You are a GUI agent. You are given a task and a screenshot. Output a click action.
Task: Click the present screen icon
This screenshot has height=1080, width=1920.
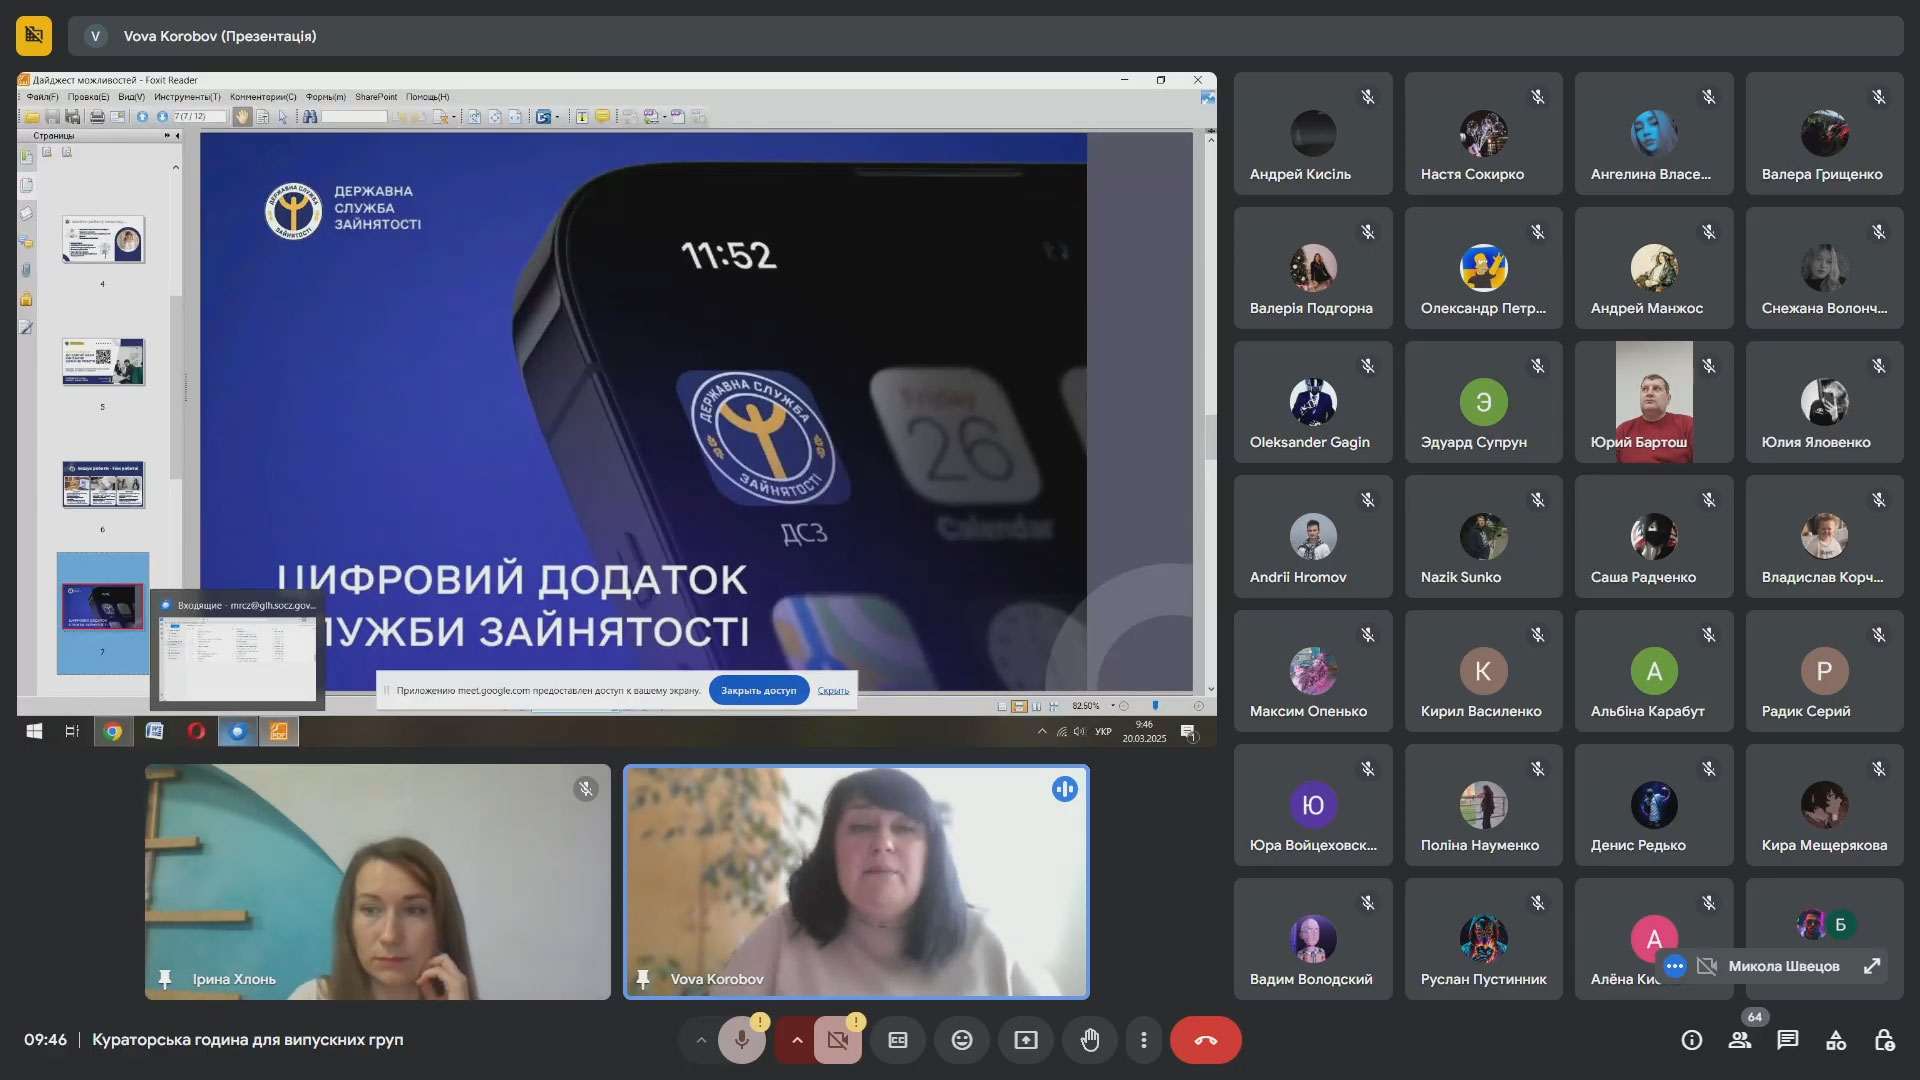[1026, 1040]
